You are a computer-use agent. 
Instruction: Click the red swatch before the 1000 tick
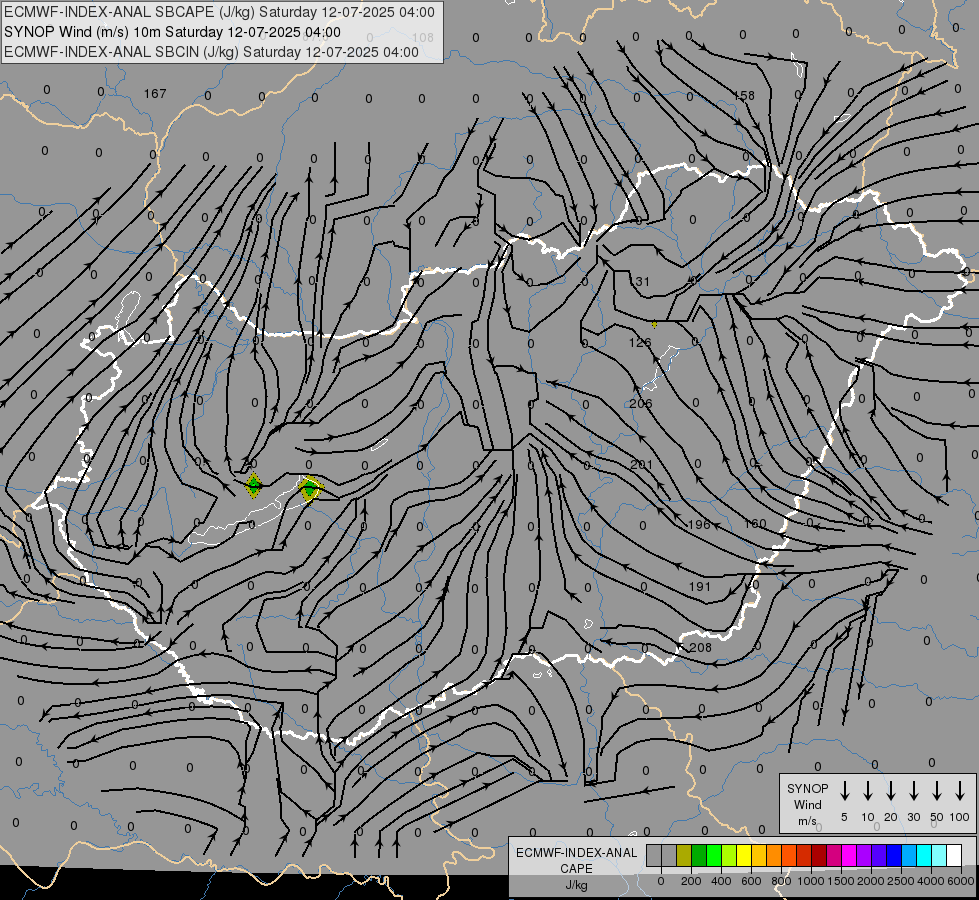(x=804, y=856)
